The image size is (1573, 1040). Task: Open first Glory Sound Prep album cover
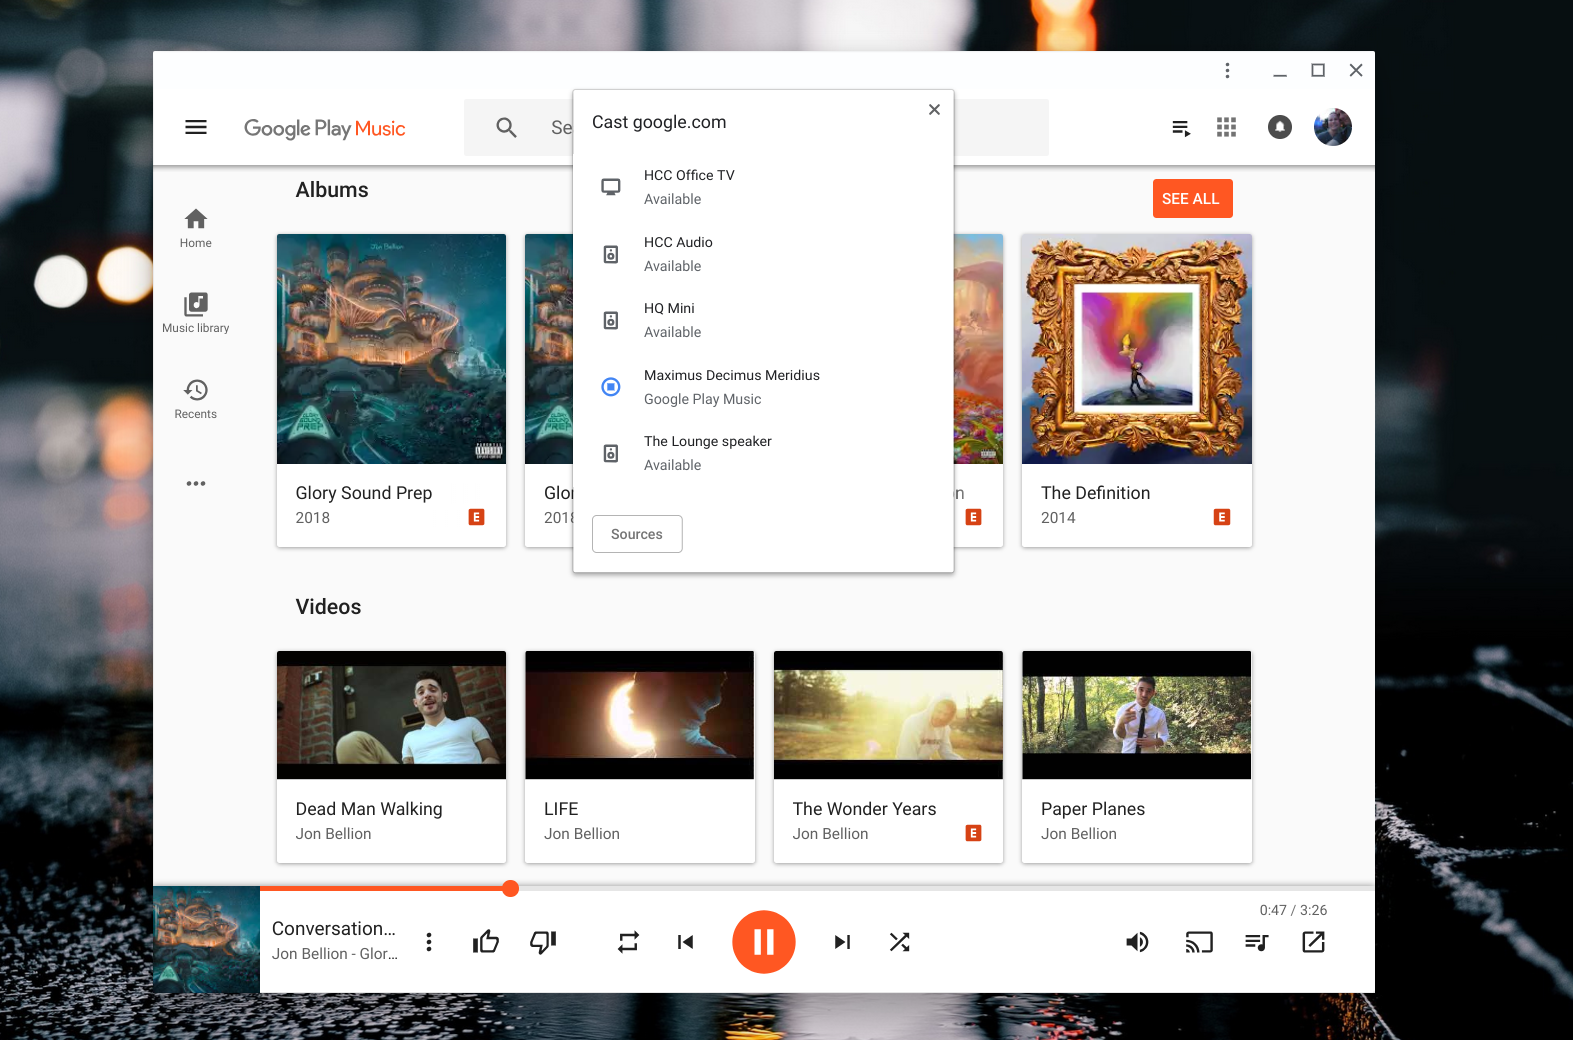pyautogui.click(x=391, y=349)
